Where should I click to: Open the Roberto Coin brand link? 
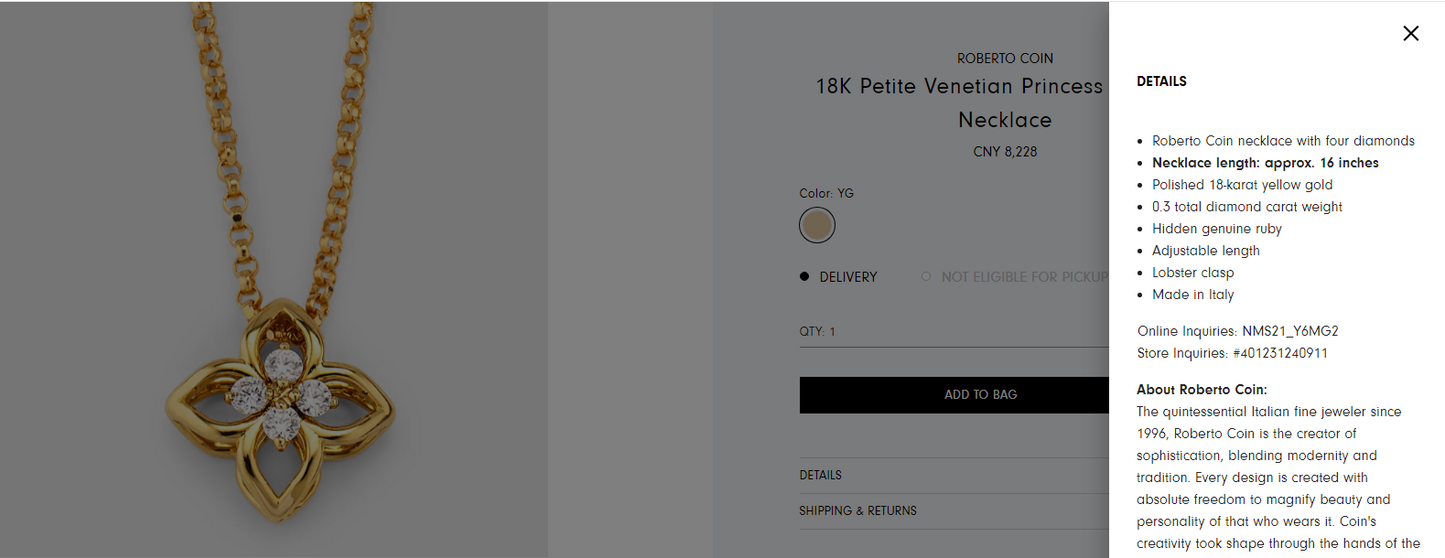[x=1004, y=59]
